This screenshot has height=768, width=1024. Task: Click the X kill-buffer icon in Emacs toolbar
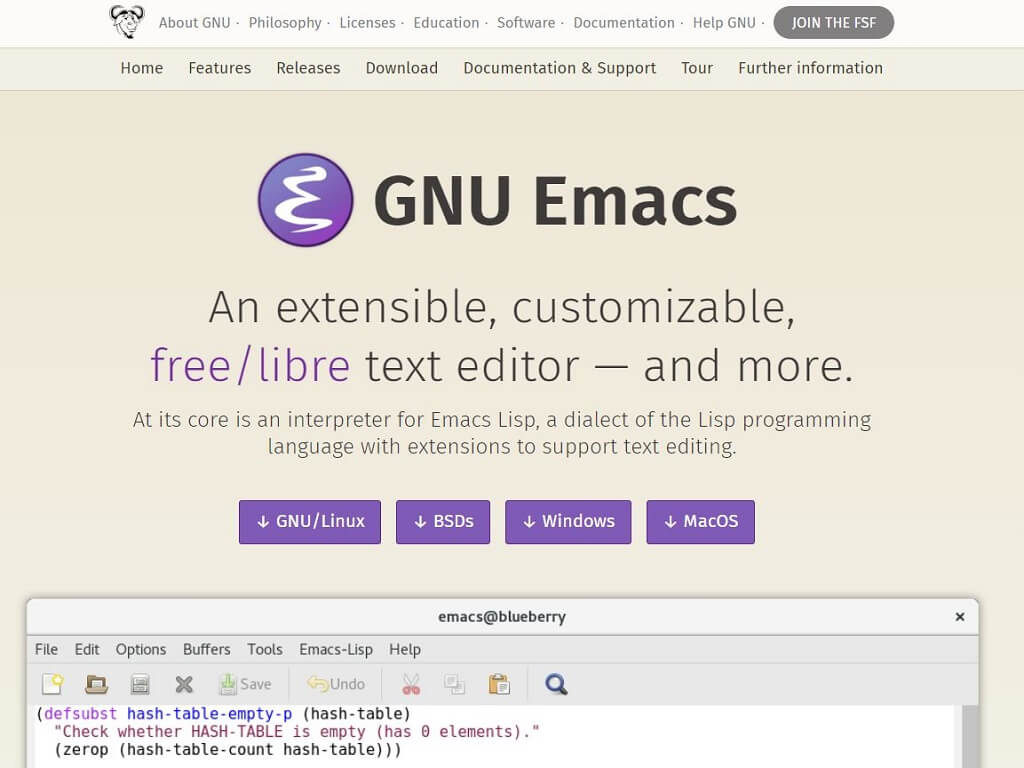point(184,684)
